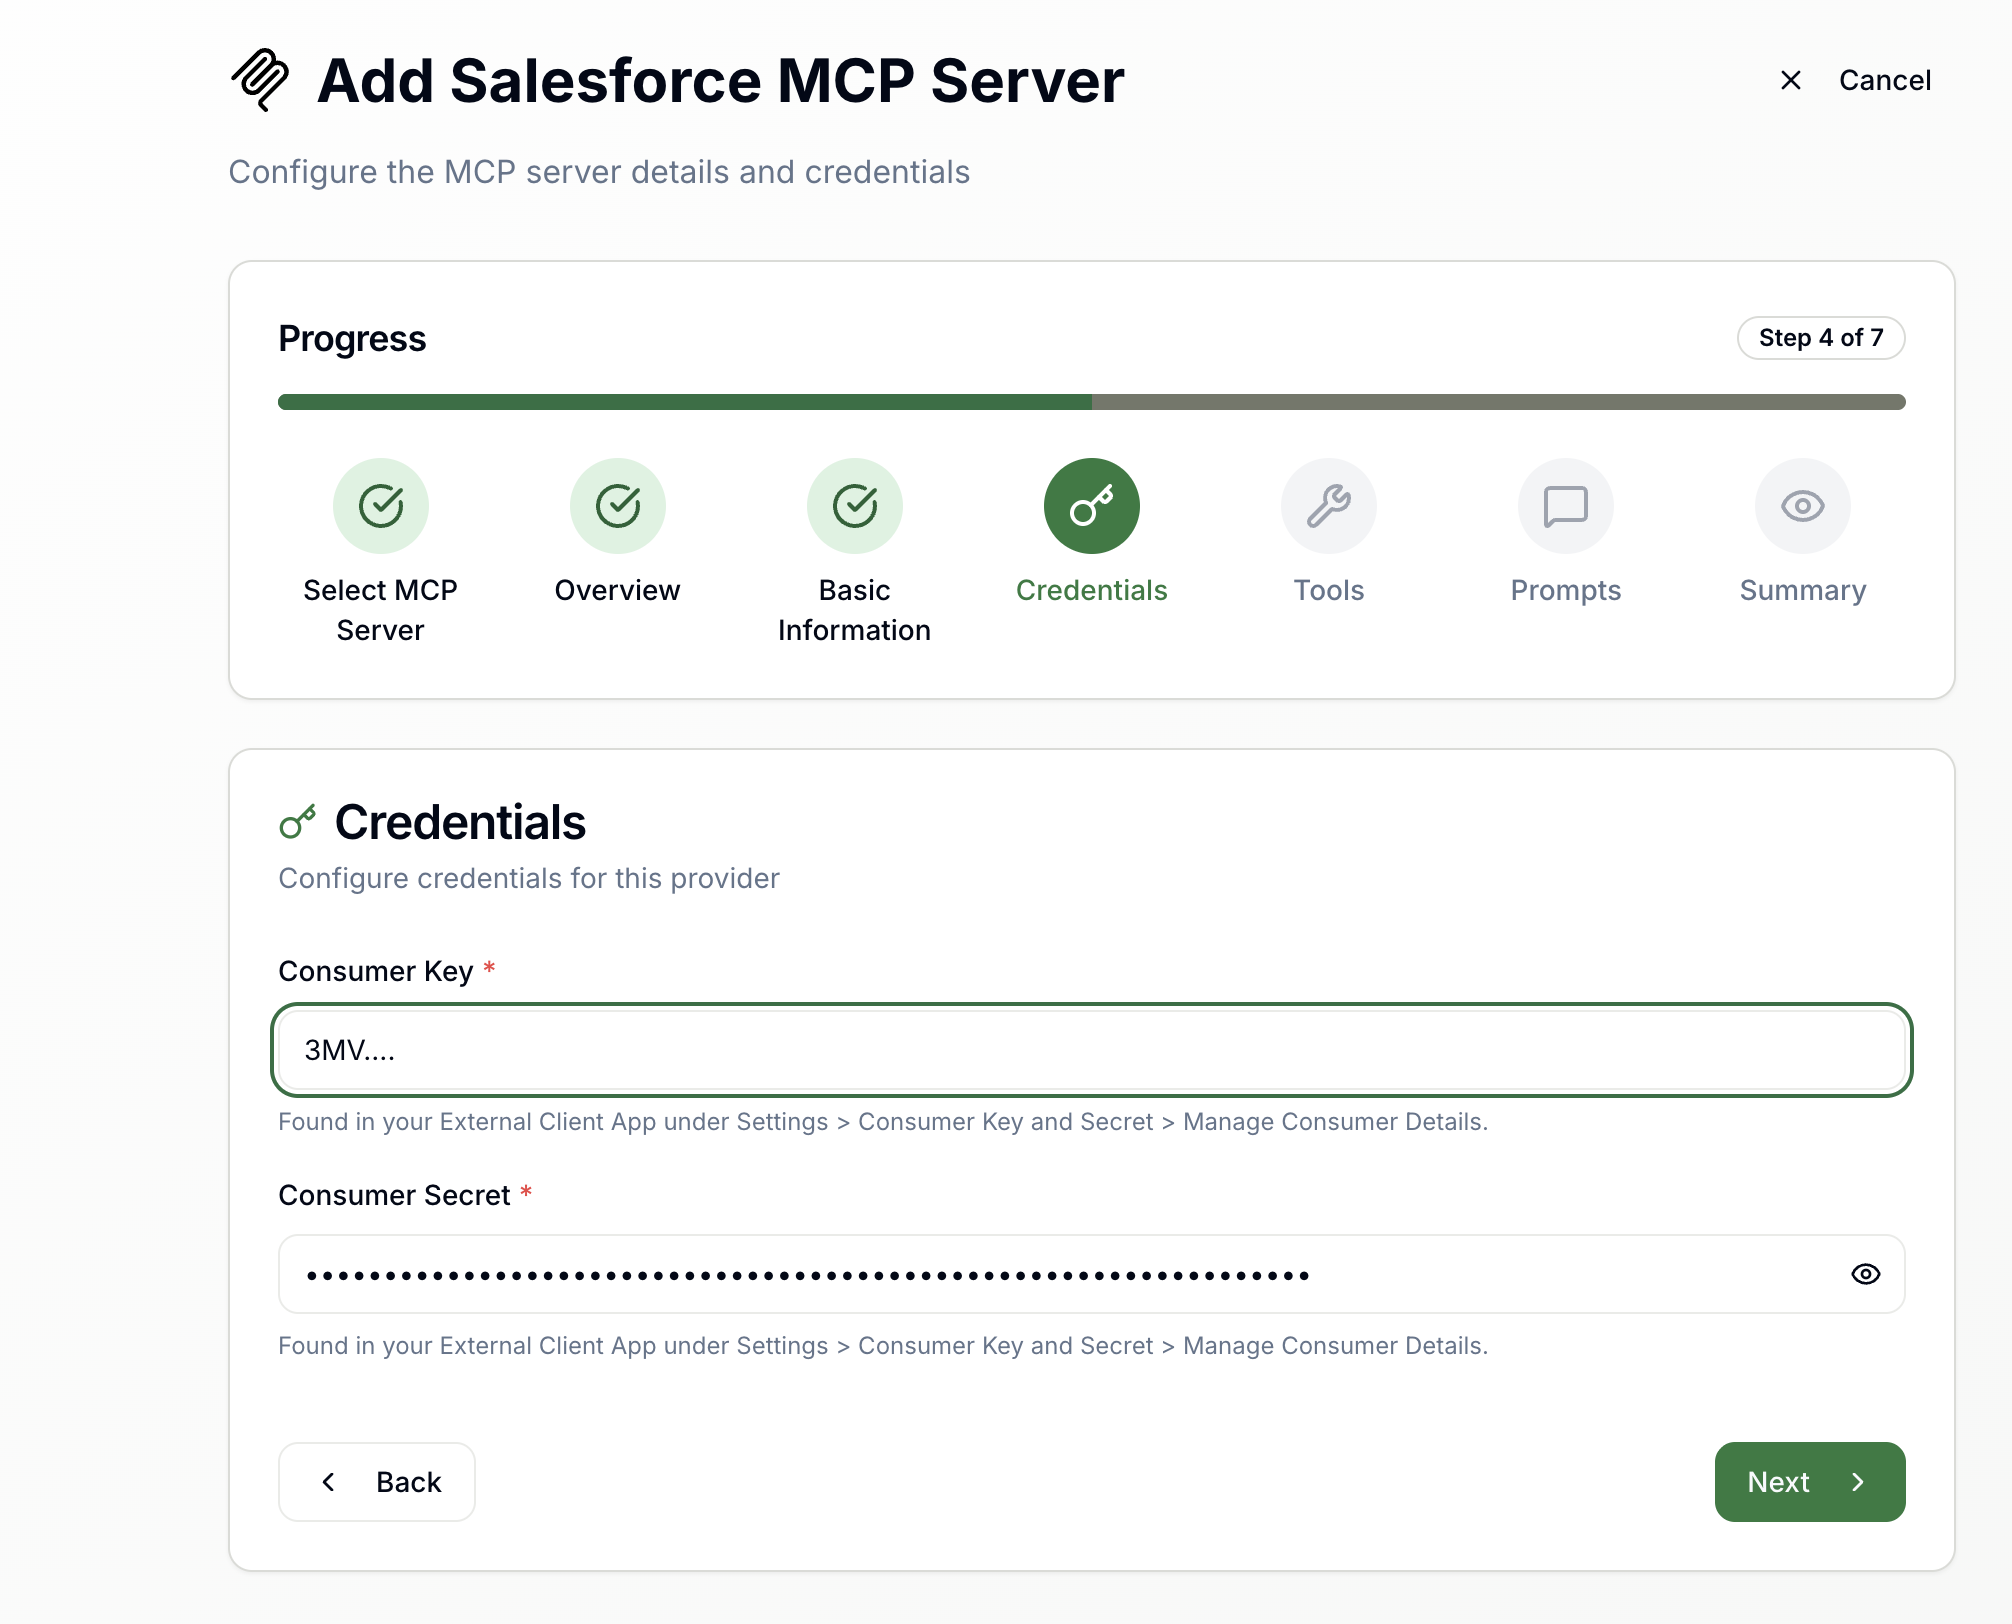Click the Tools wrench step icon
2012x1624 pixels.
tap(1329, 506)
